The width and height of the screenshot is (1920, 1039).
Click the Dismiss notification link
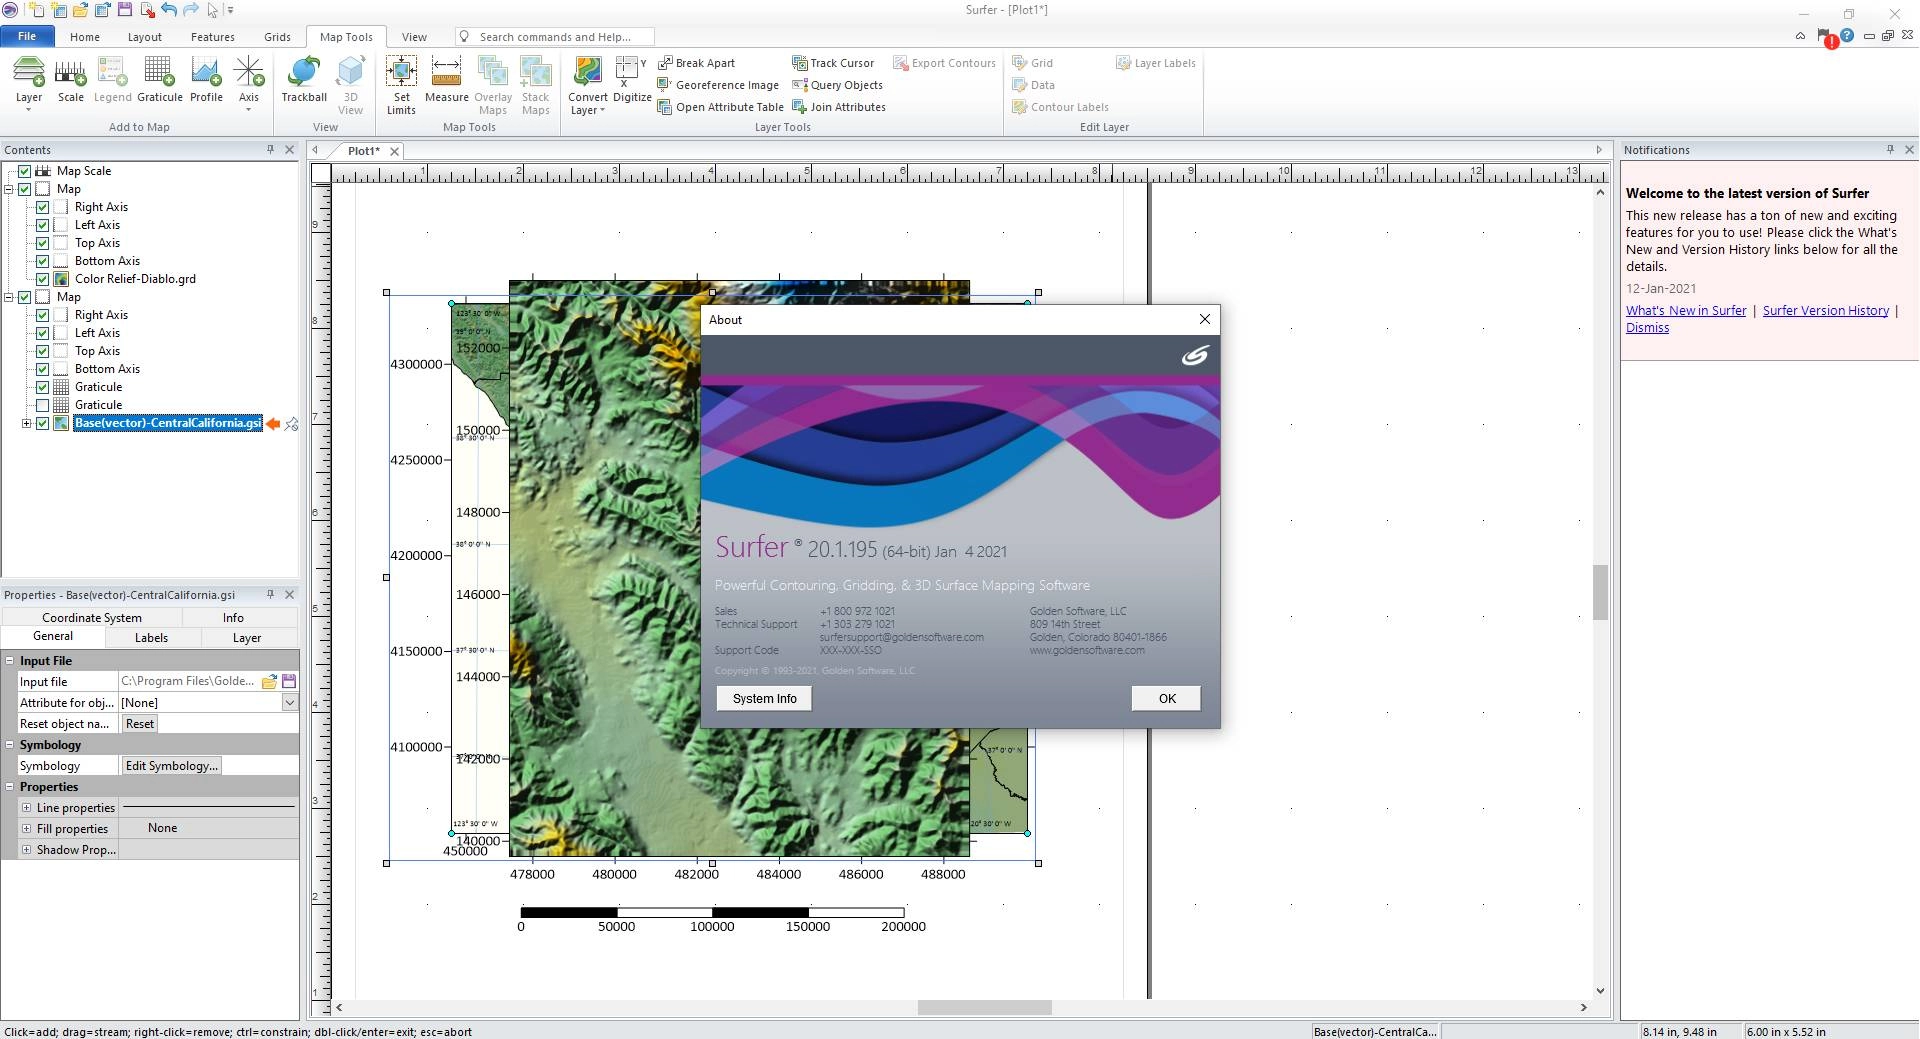[x=1647, y=328]
